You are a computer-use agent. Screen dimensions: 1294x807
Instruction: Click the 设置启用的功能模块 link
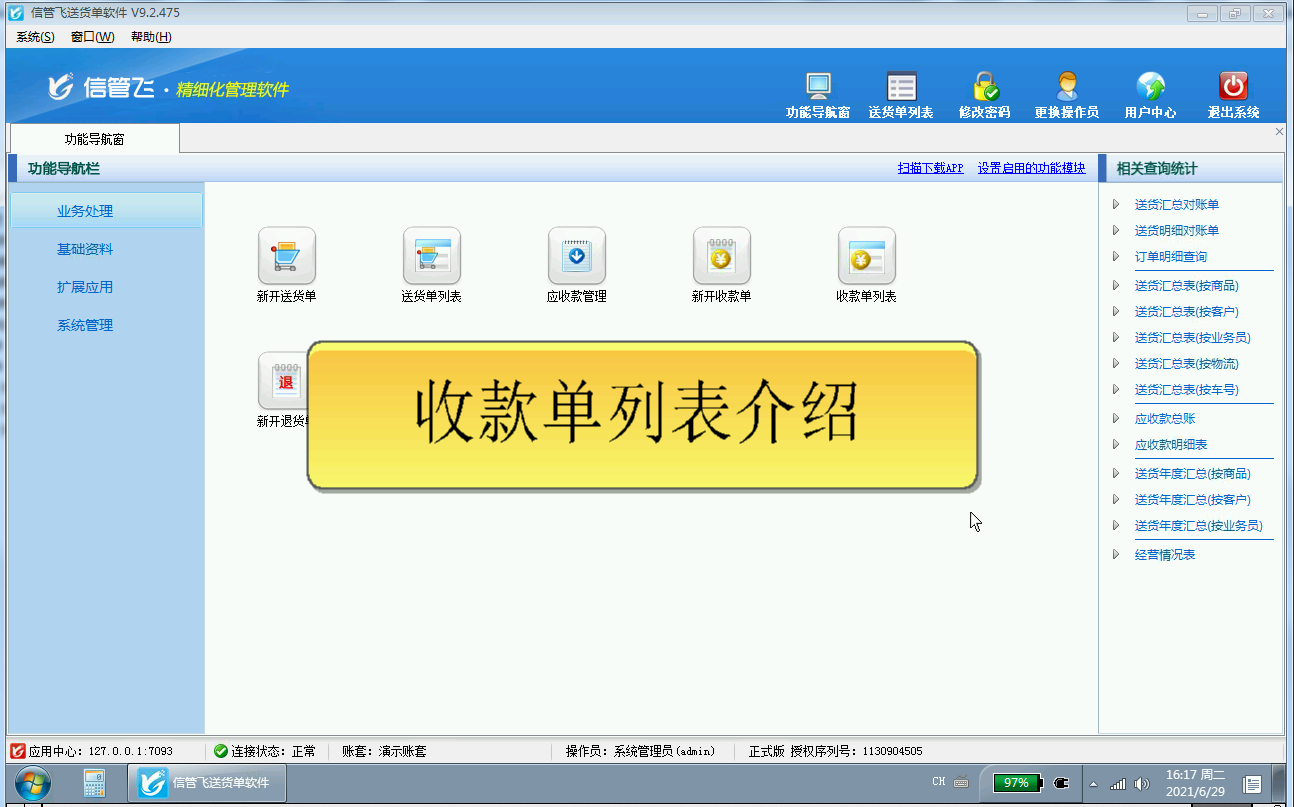click(x=1031, y=169)
